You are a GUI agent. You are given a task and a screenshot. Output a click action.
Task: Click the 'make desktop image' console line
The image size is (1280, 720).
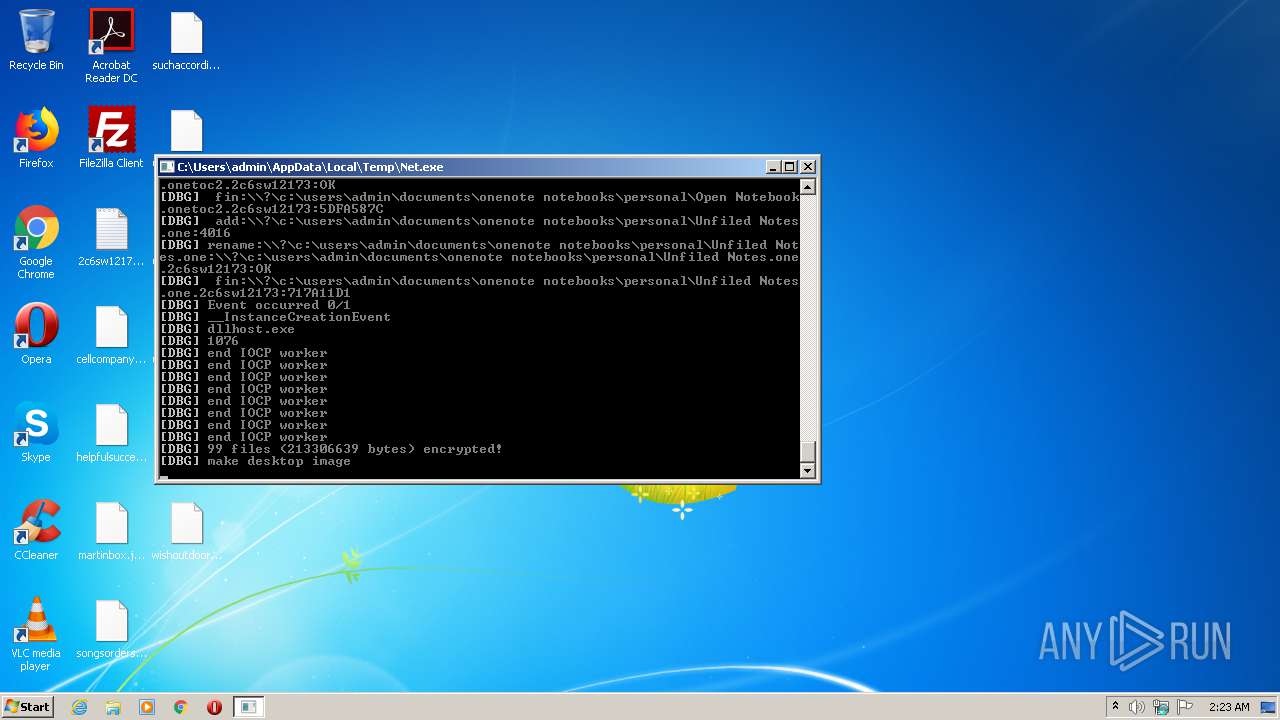255,461
